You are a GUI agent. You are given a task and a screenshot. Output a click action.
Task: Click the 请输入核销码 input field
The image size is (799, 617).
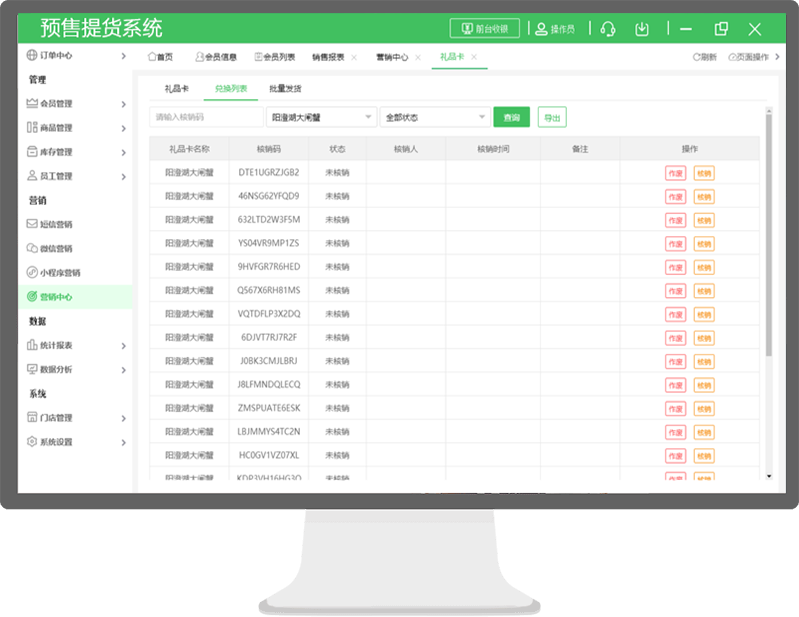pos(205,118)
